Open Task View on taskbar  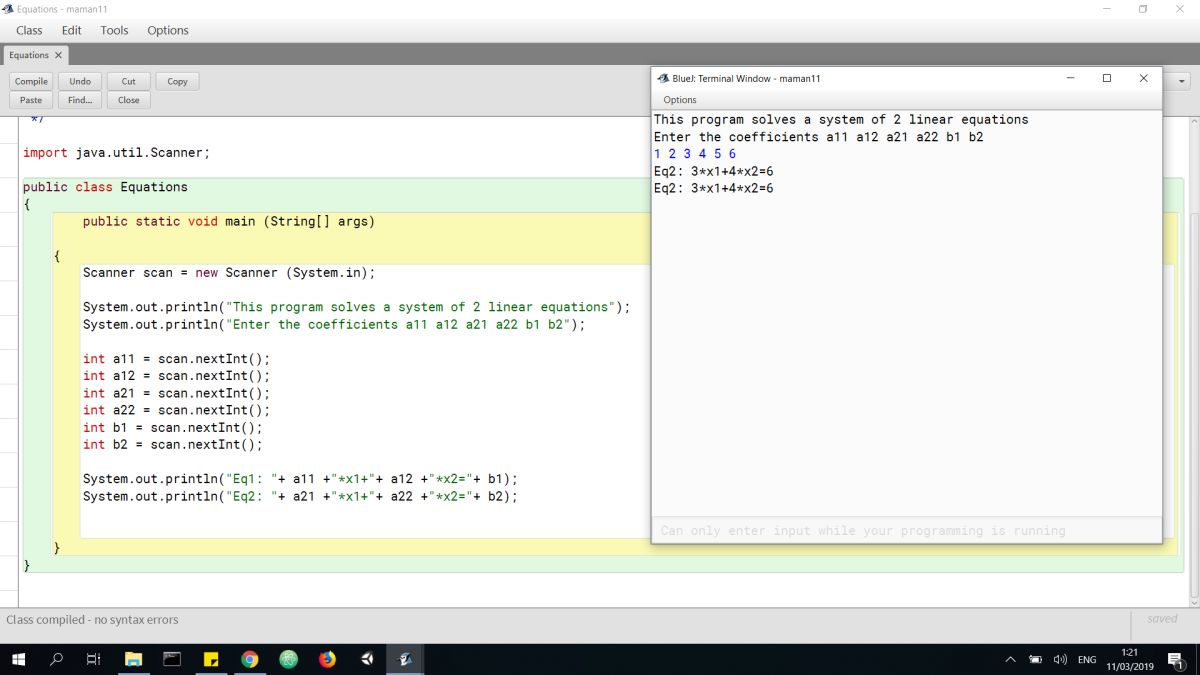point(94,660)
